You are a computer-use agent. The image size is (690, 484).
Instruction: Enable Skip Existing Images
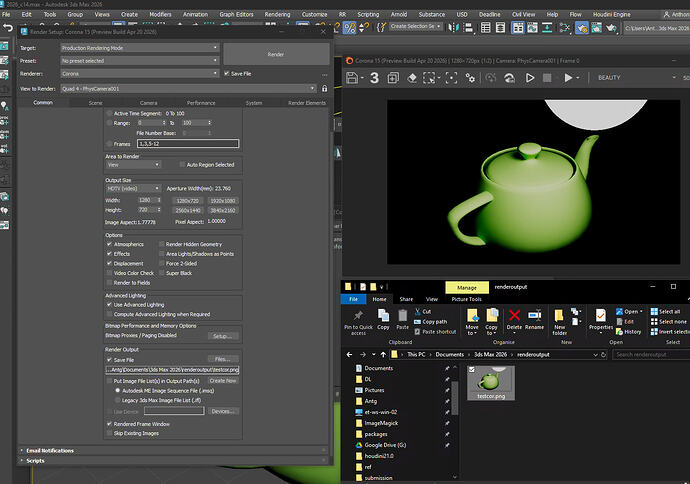(109, 433)
